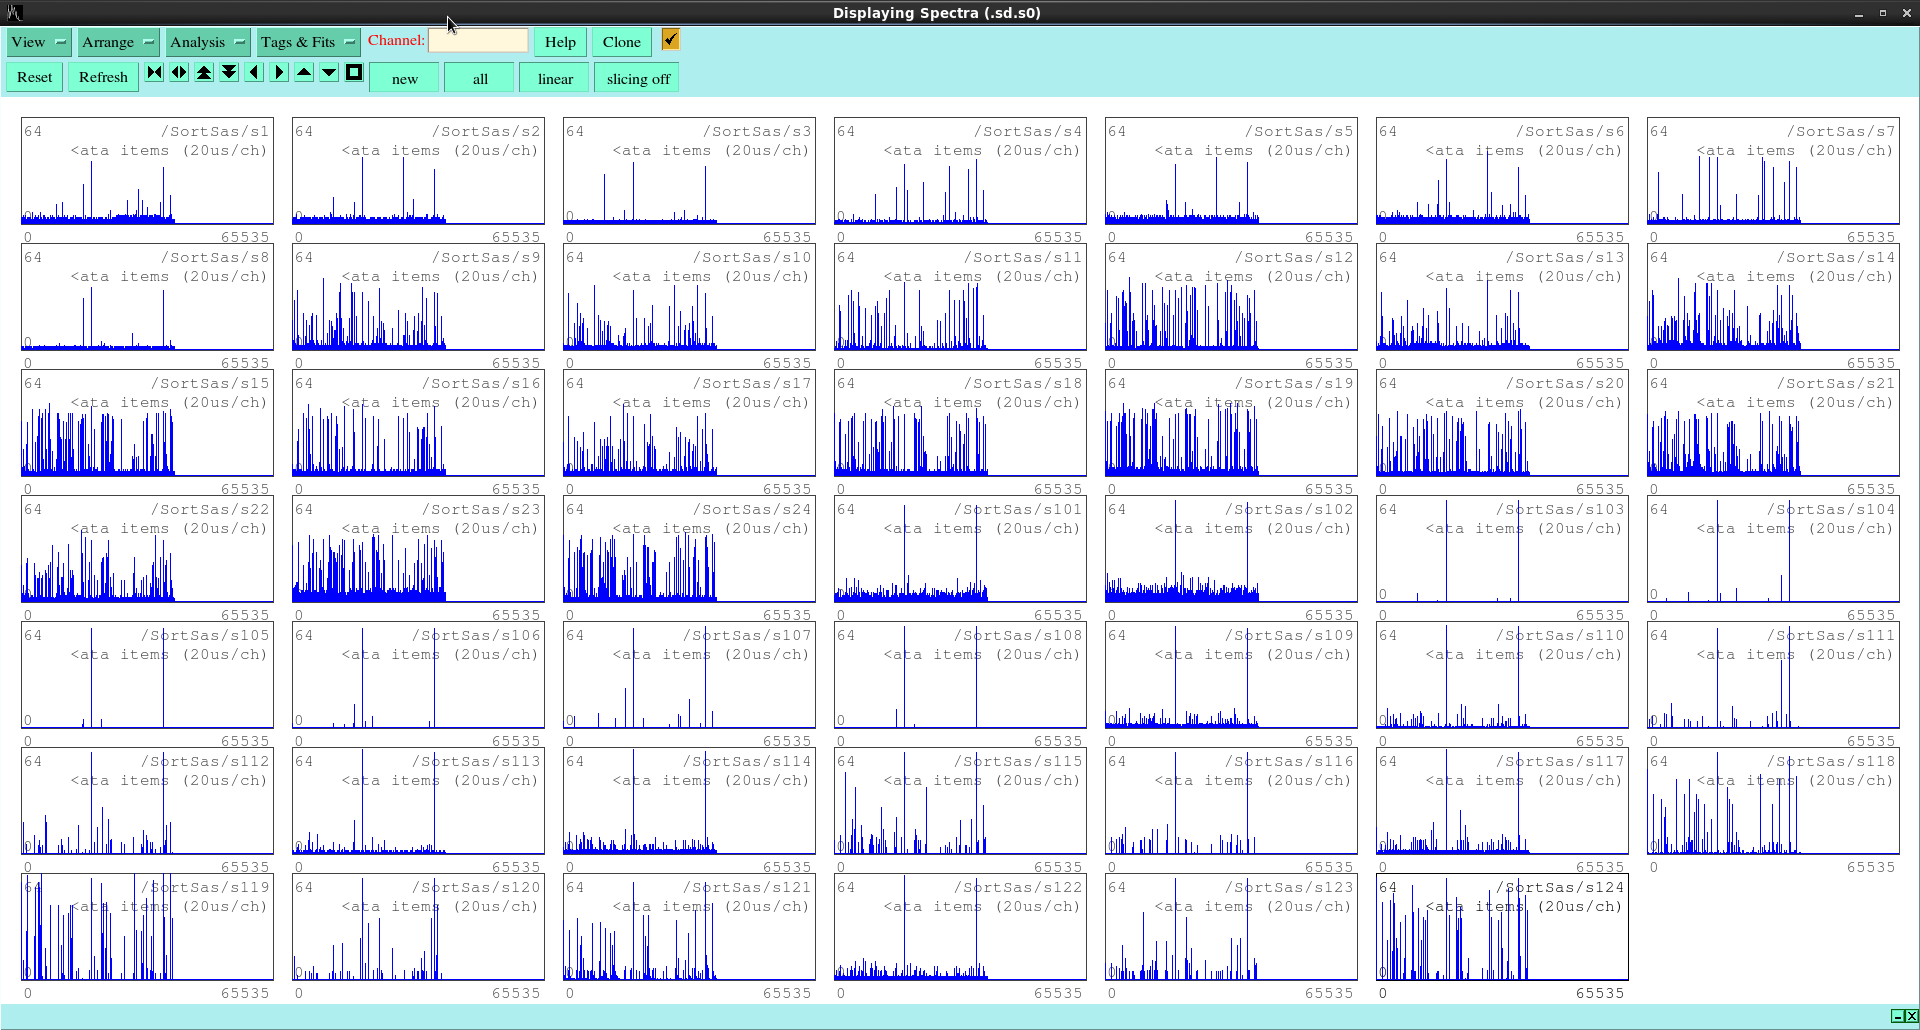Select the /SortSas/s102 spectrum plot

tap(1231, 549)
